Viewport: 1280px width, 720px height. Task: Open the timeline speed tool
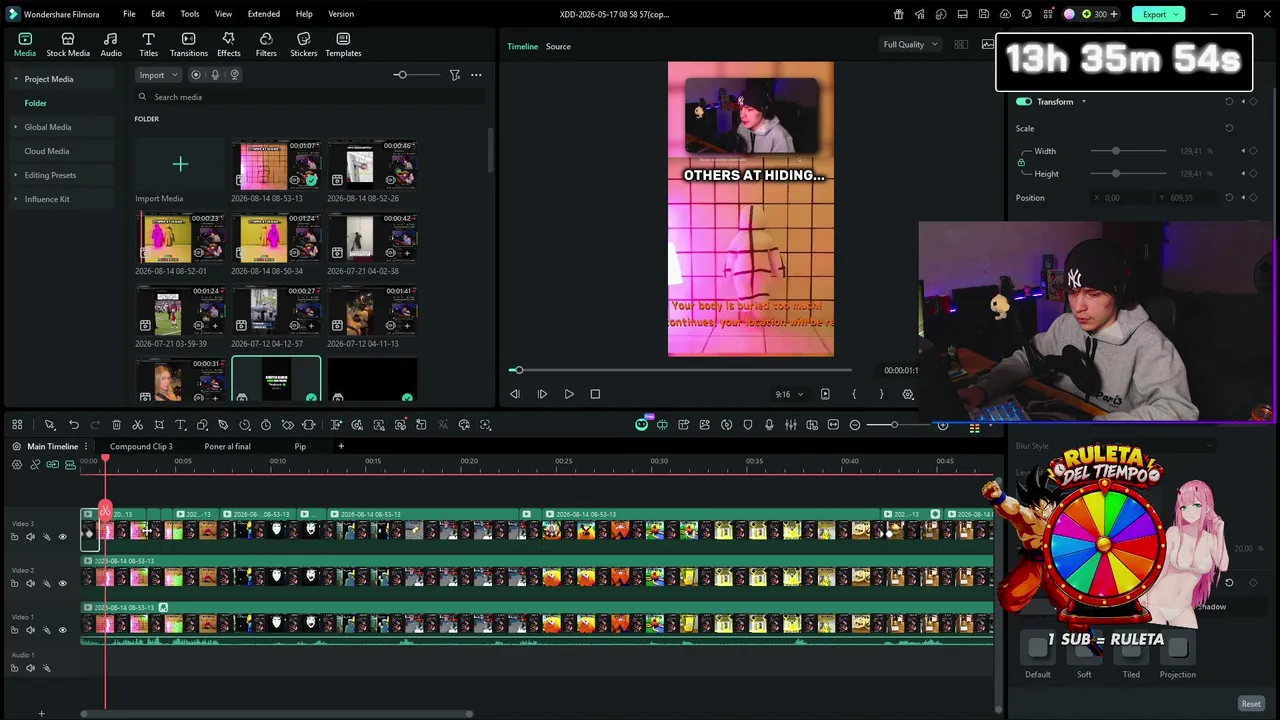245,425
